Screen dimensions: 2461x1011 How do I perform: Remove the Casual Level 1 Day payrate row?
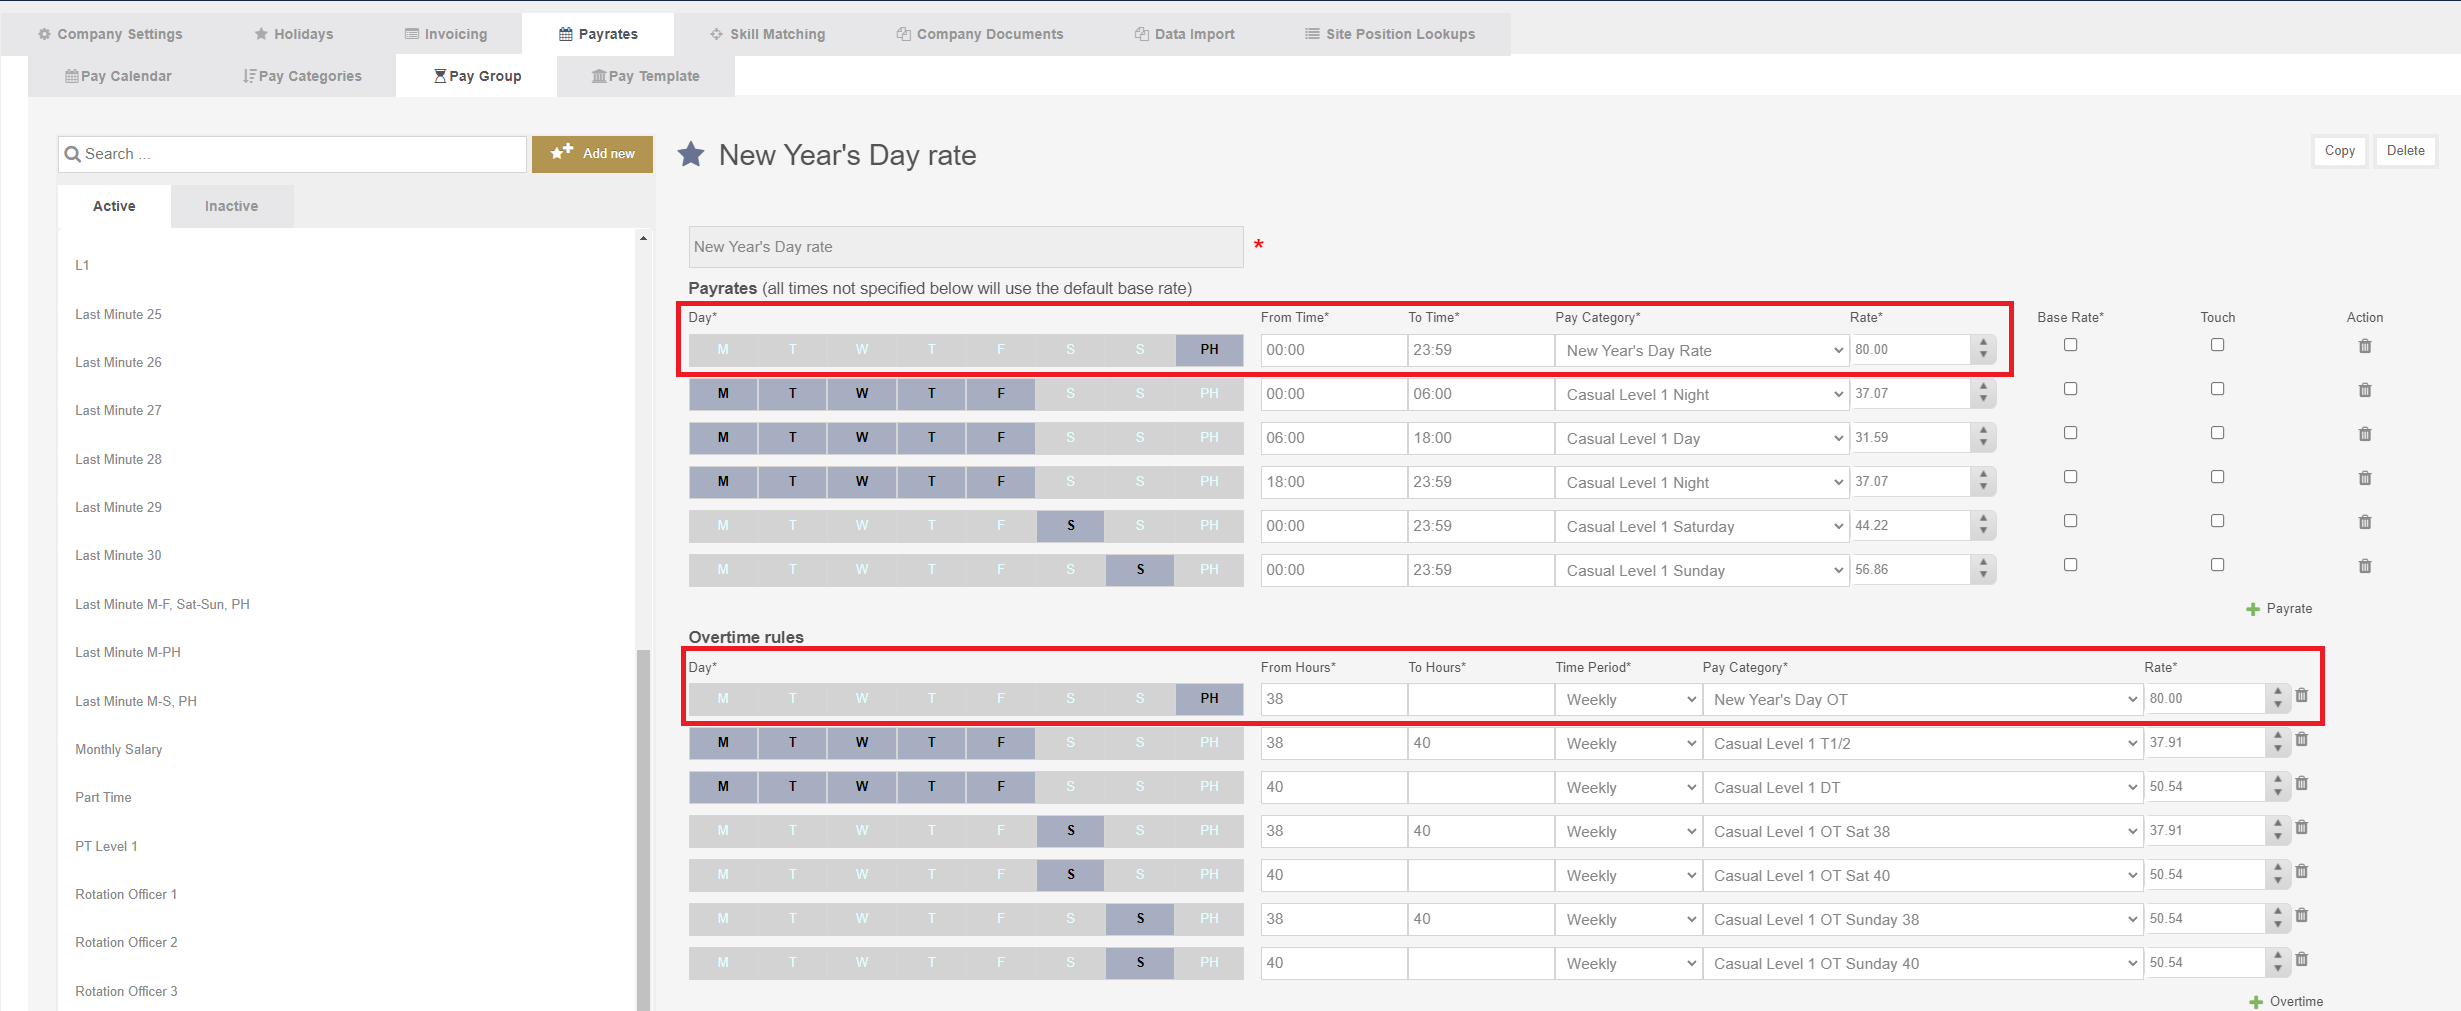[2364, 434]
